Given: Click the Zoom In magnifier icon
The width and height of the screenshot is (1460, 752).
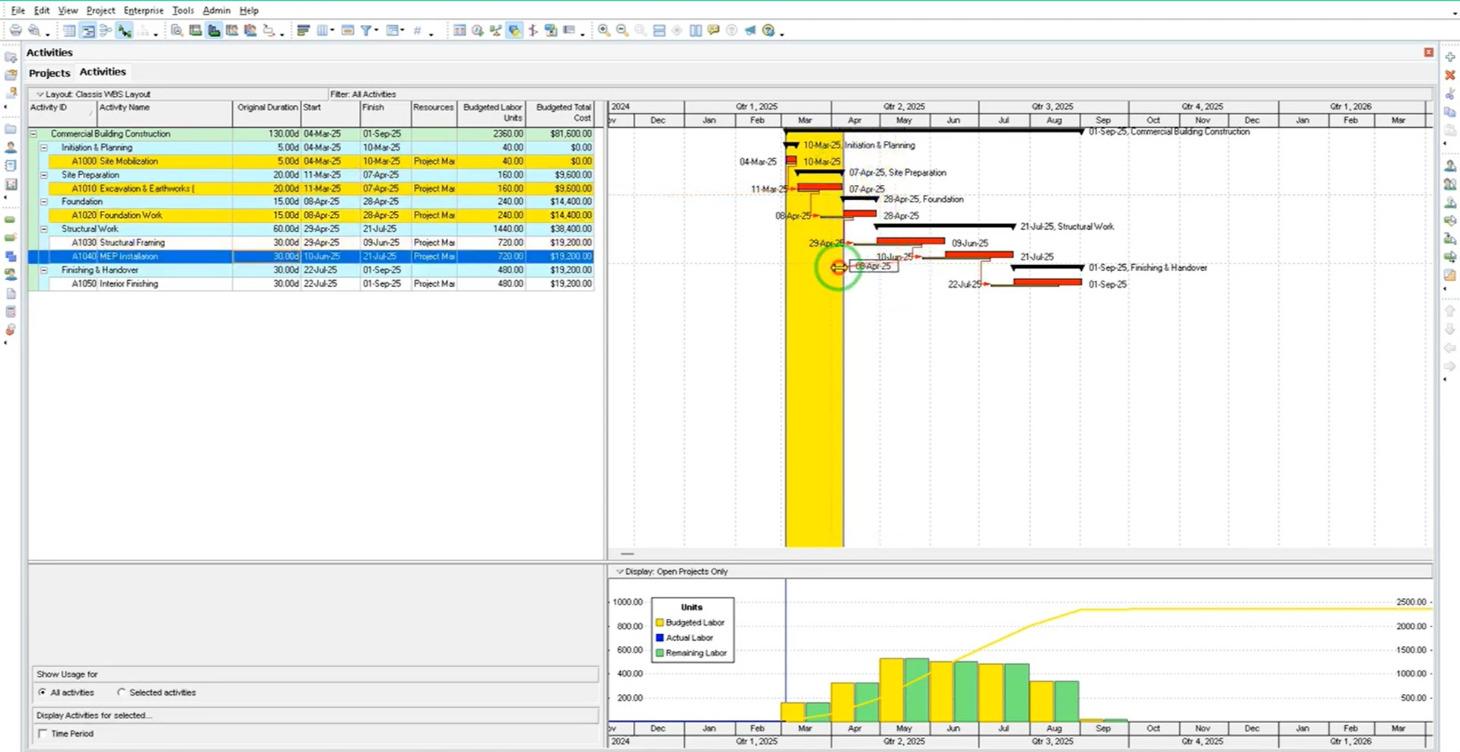Looking at the screenshot, I should [603, 31].
